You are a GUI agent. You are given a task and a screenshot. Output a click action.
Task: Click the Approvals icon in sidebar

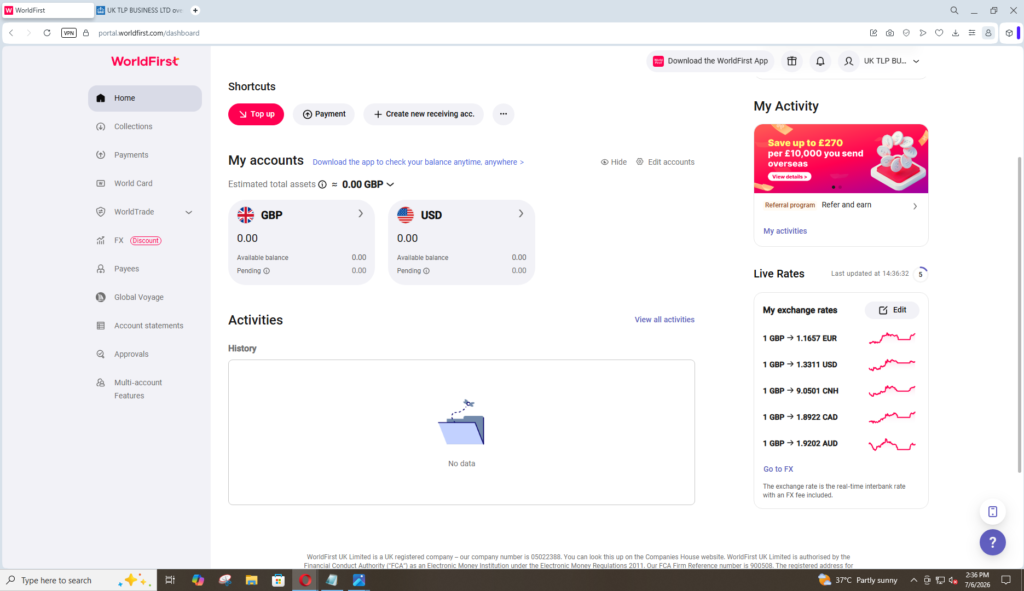click(101, 354)
